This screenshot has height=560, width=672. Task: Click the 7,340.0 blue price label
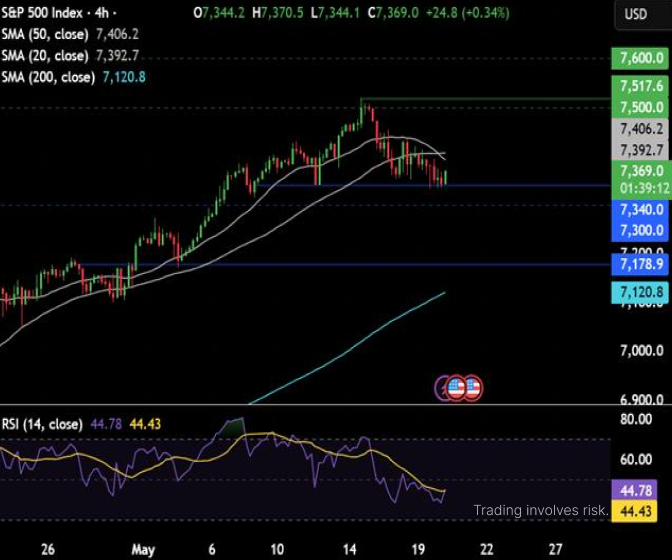pos(640,210)
